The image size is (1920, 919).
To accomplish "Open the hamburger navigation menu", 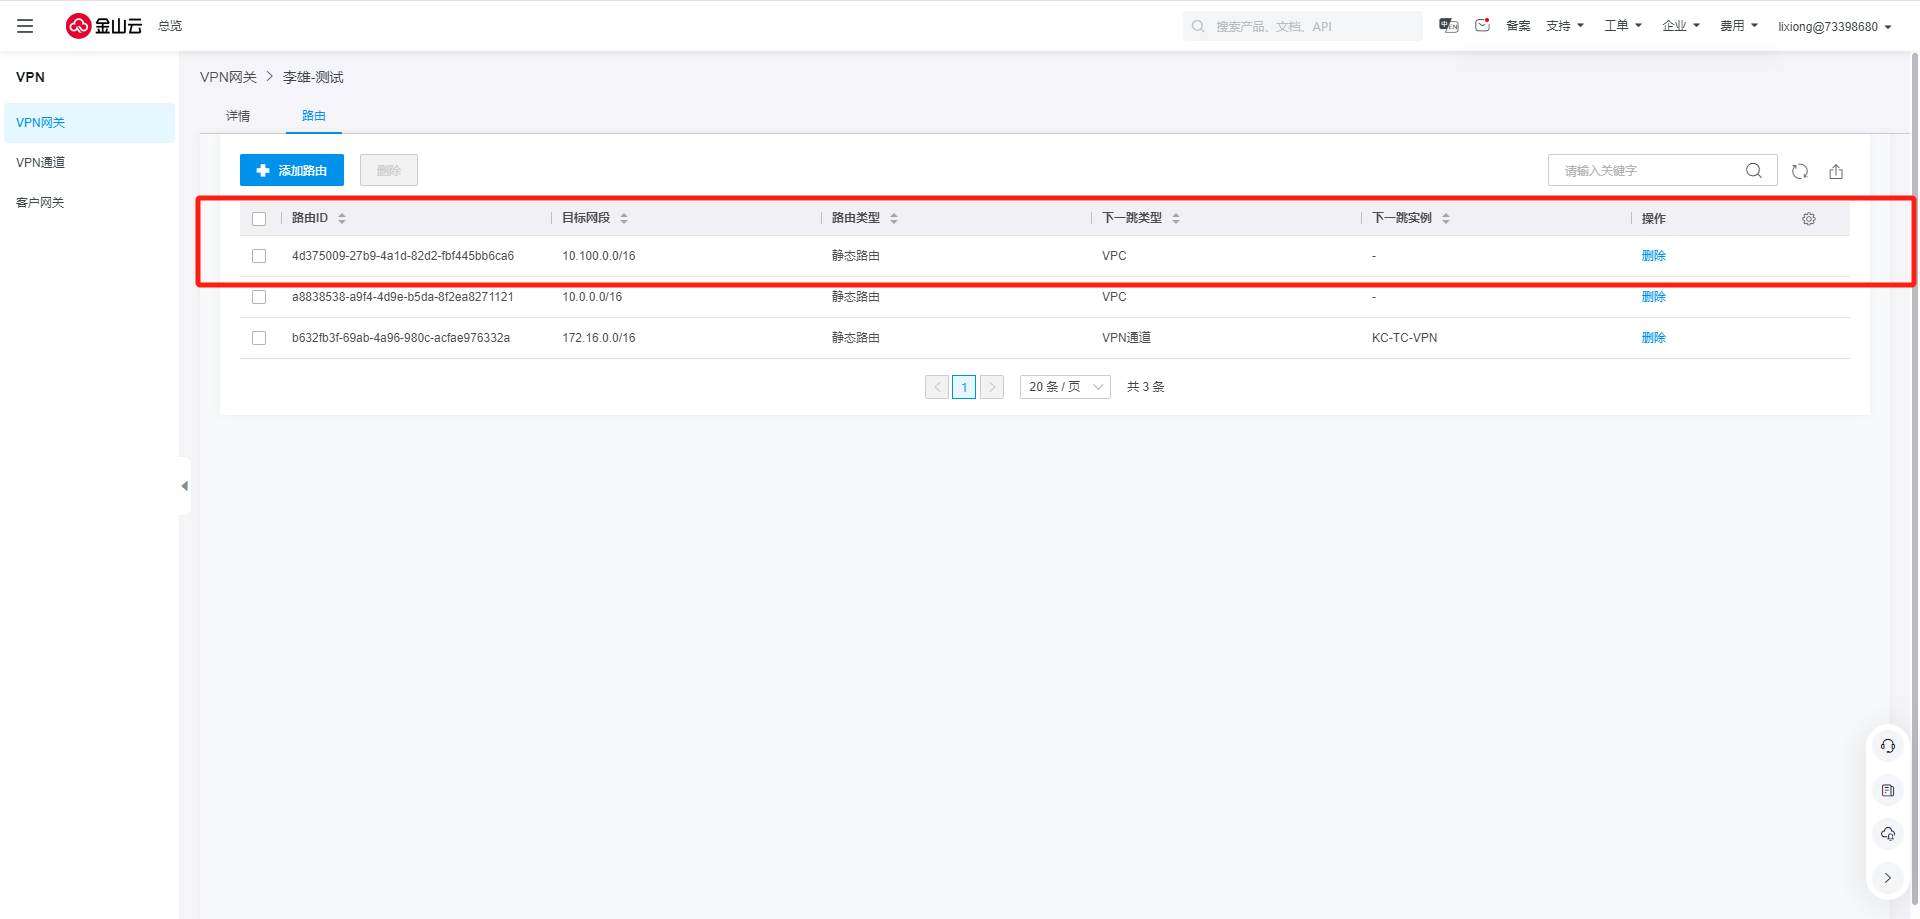I will [25, 26].
